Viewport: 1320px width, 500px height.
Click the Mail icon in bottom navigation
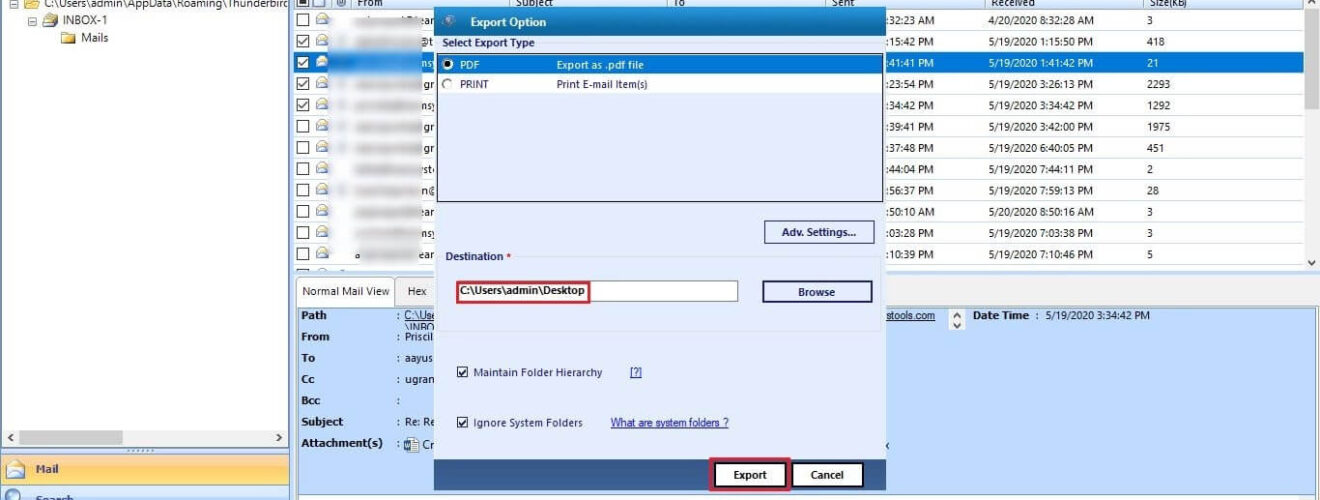click(16, 469)
